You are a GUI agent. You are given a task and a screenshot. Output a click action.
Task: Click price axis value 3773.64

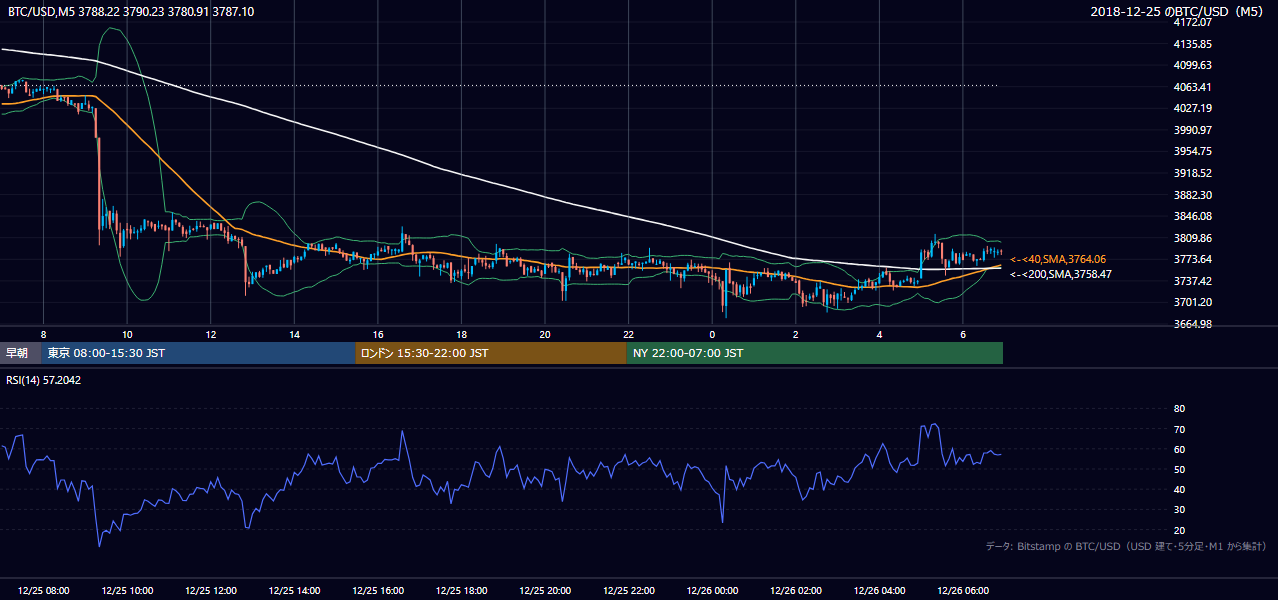click(x=1192, y=259)
